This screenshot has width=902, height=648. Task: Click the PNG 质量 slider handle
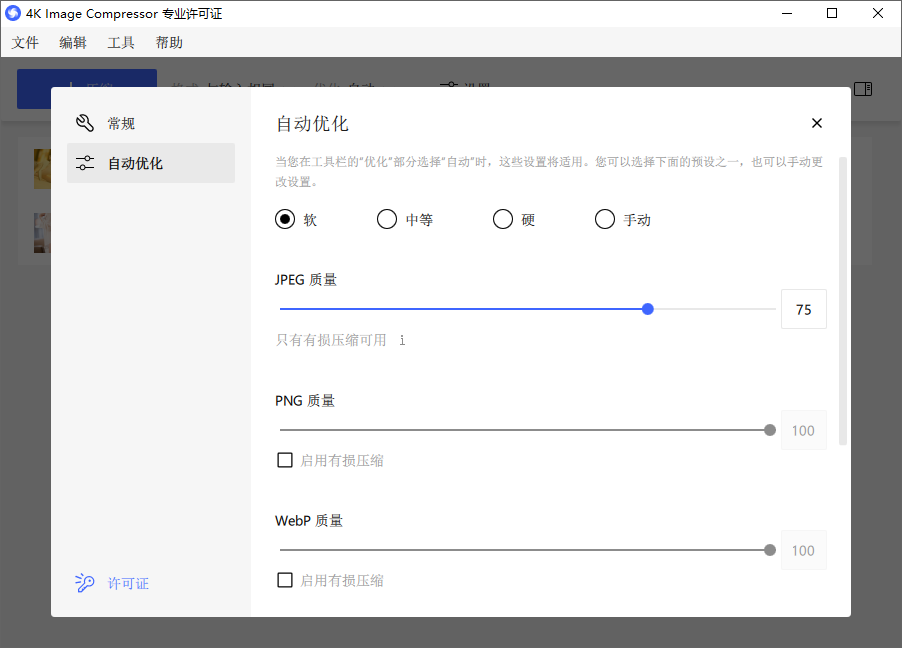pos(770,430)
